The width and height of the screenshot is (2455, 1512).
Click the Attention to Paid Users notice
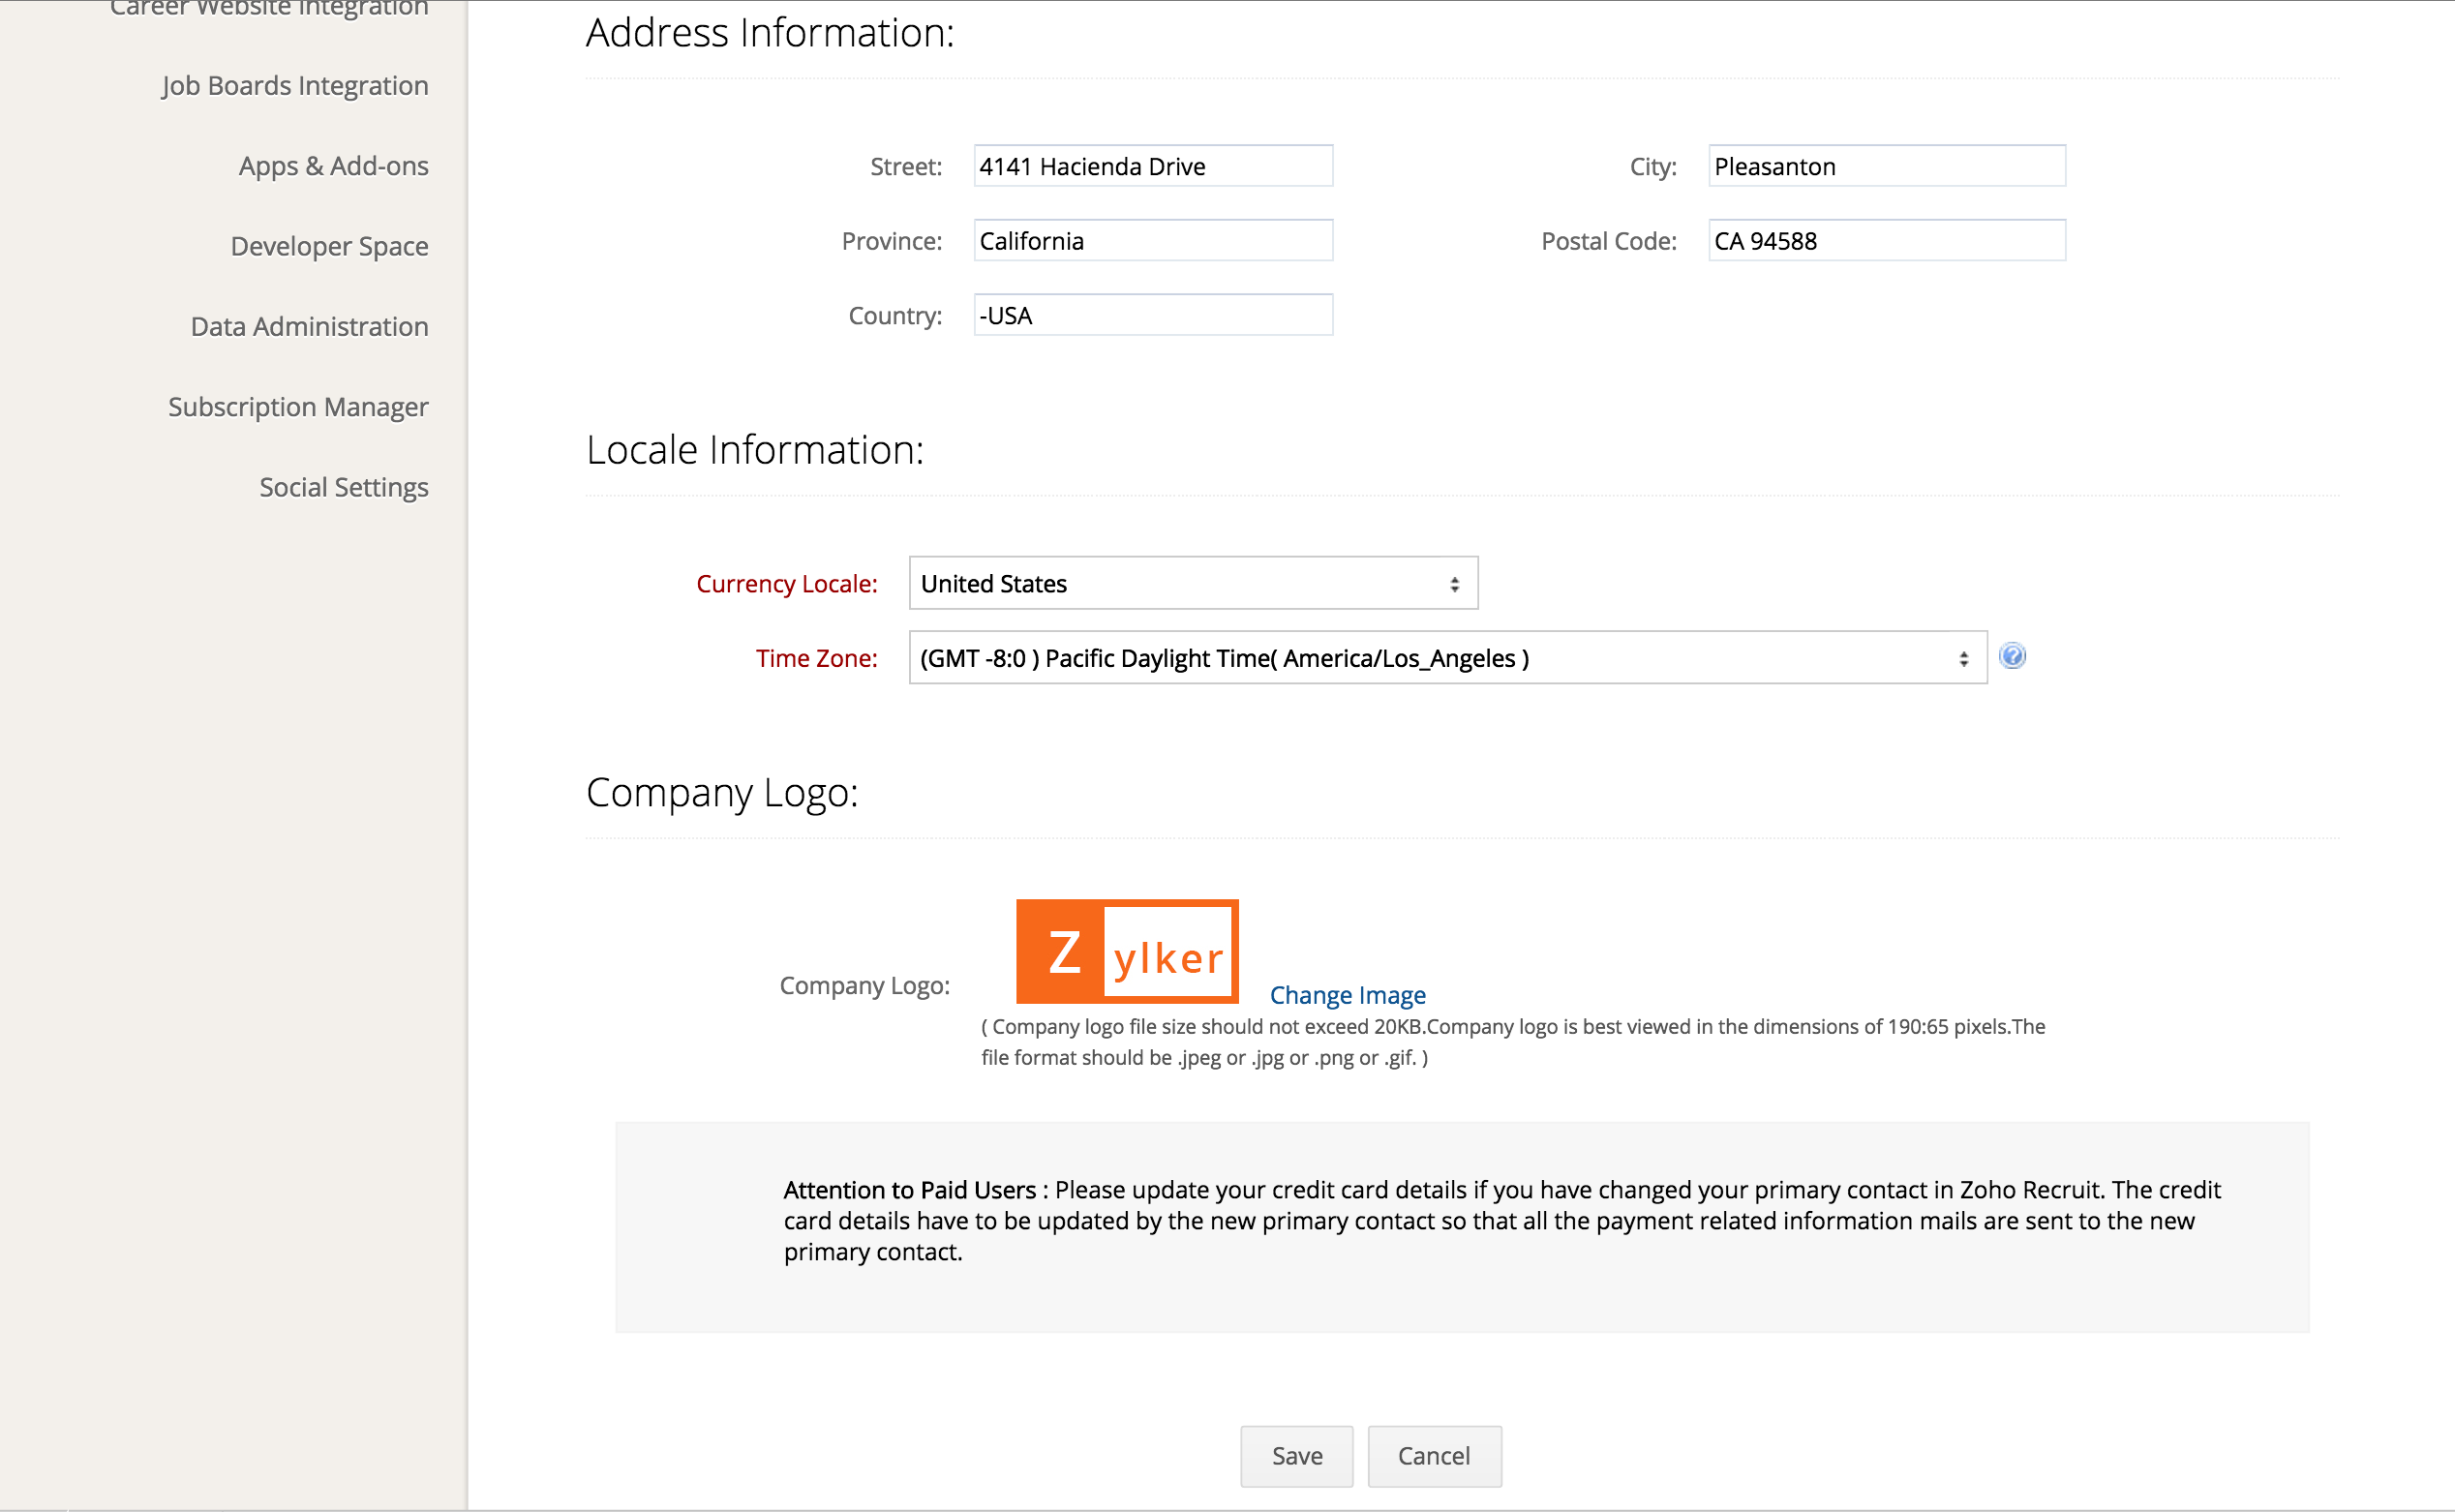pos(1462,1221)
